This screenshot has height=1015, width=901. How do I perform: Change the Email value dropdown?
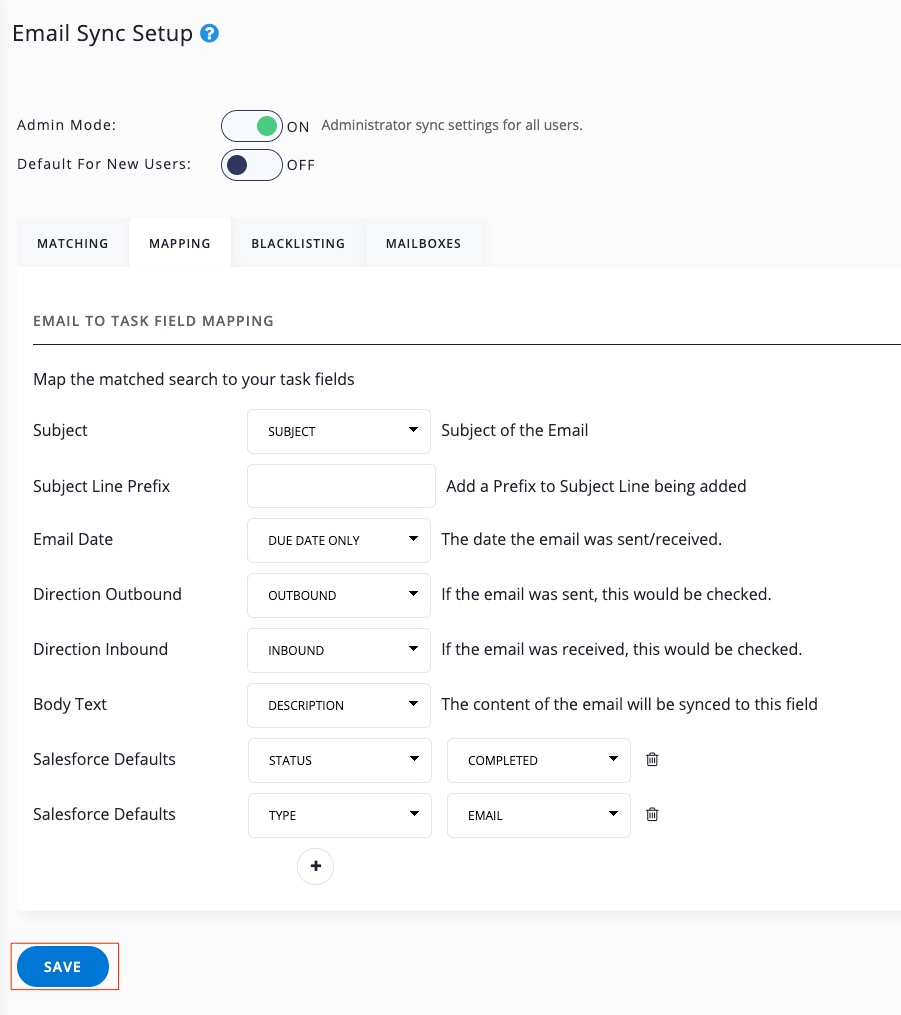(x=539, y=815)
